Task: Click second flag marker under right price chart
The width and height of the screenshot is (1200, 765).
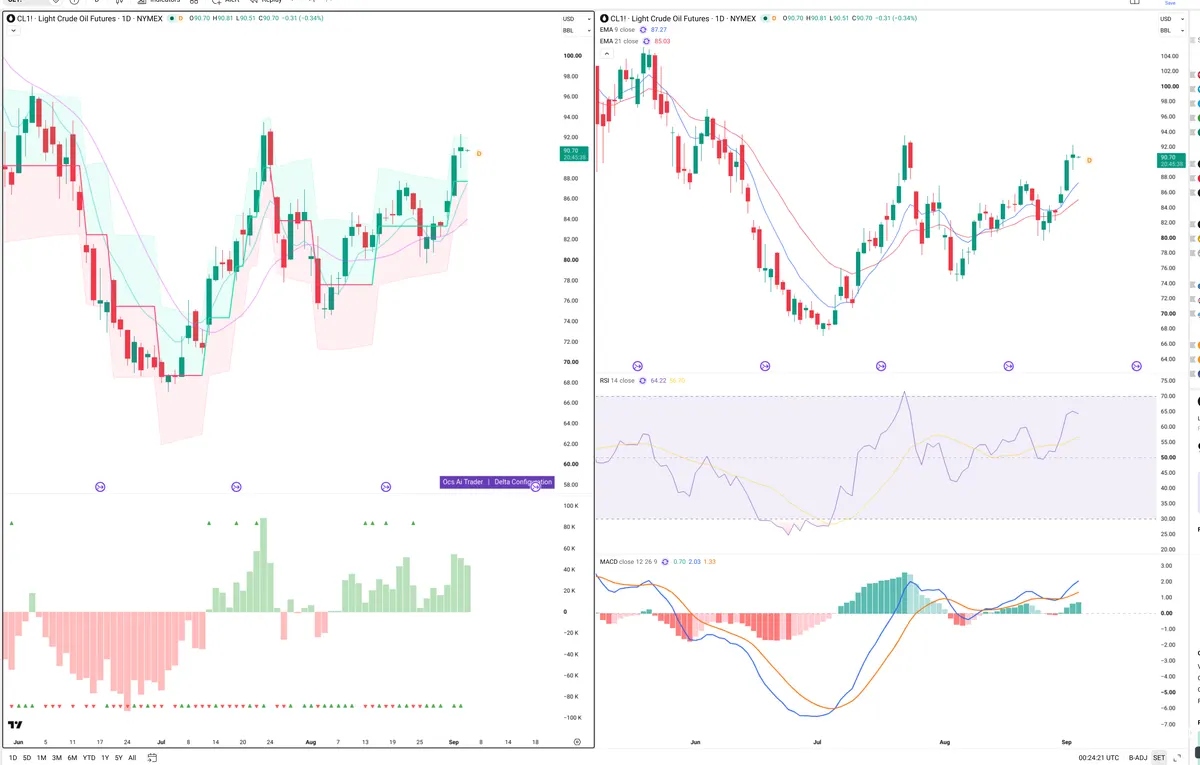Action: pos(766,366)
